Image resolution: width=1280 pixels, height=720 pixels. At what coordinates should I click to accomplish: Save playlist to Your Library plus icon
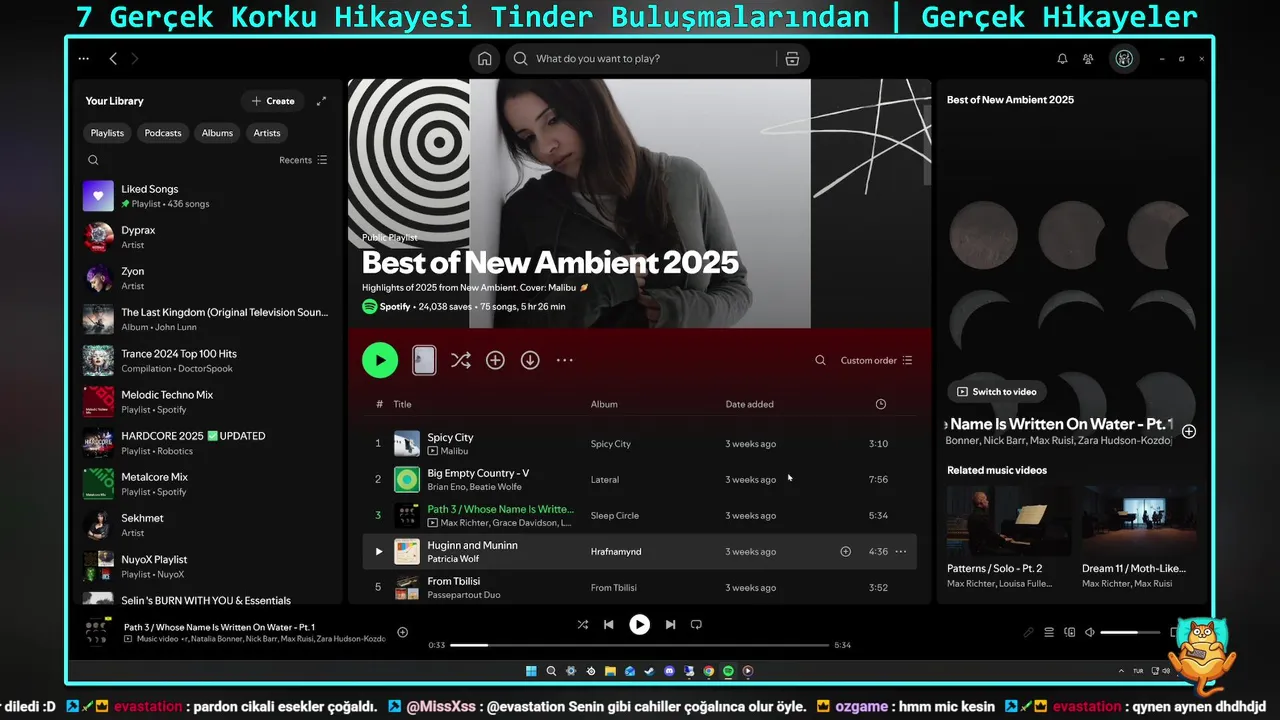495,360
